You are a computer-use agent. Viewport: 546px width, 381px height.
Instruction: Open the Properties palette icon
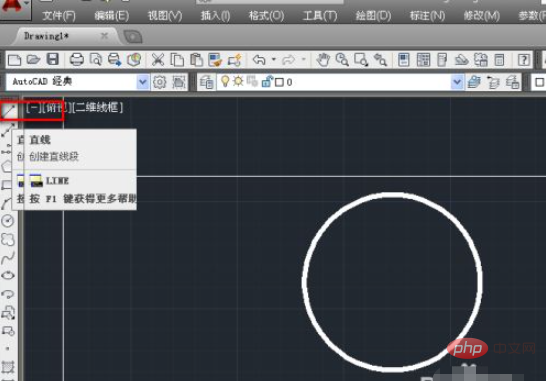click(x=404, y=60)
